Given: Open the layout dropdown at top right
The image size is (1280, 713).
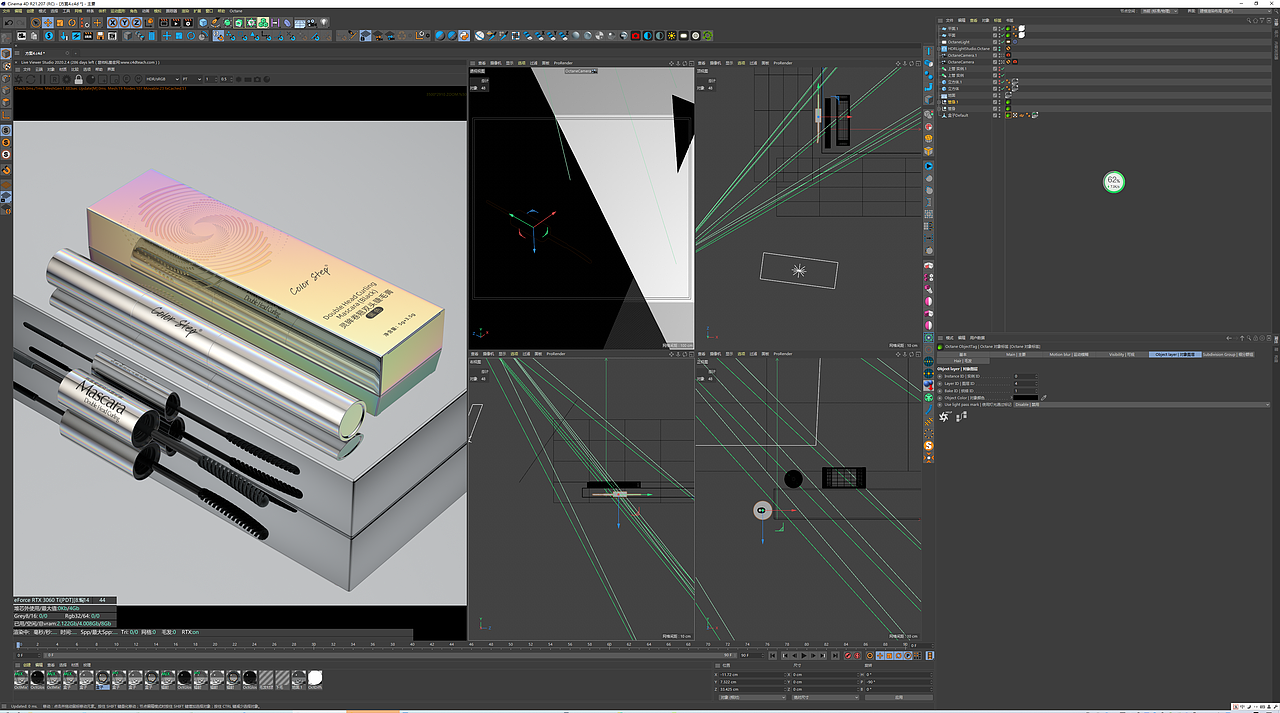Looking at the screenshot, I should click(1233, 11).
